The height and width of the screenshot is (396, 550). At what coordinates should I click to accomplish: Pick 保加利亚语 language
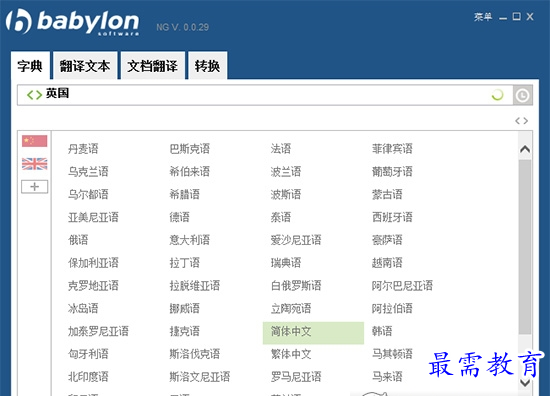93,263
